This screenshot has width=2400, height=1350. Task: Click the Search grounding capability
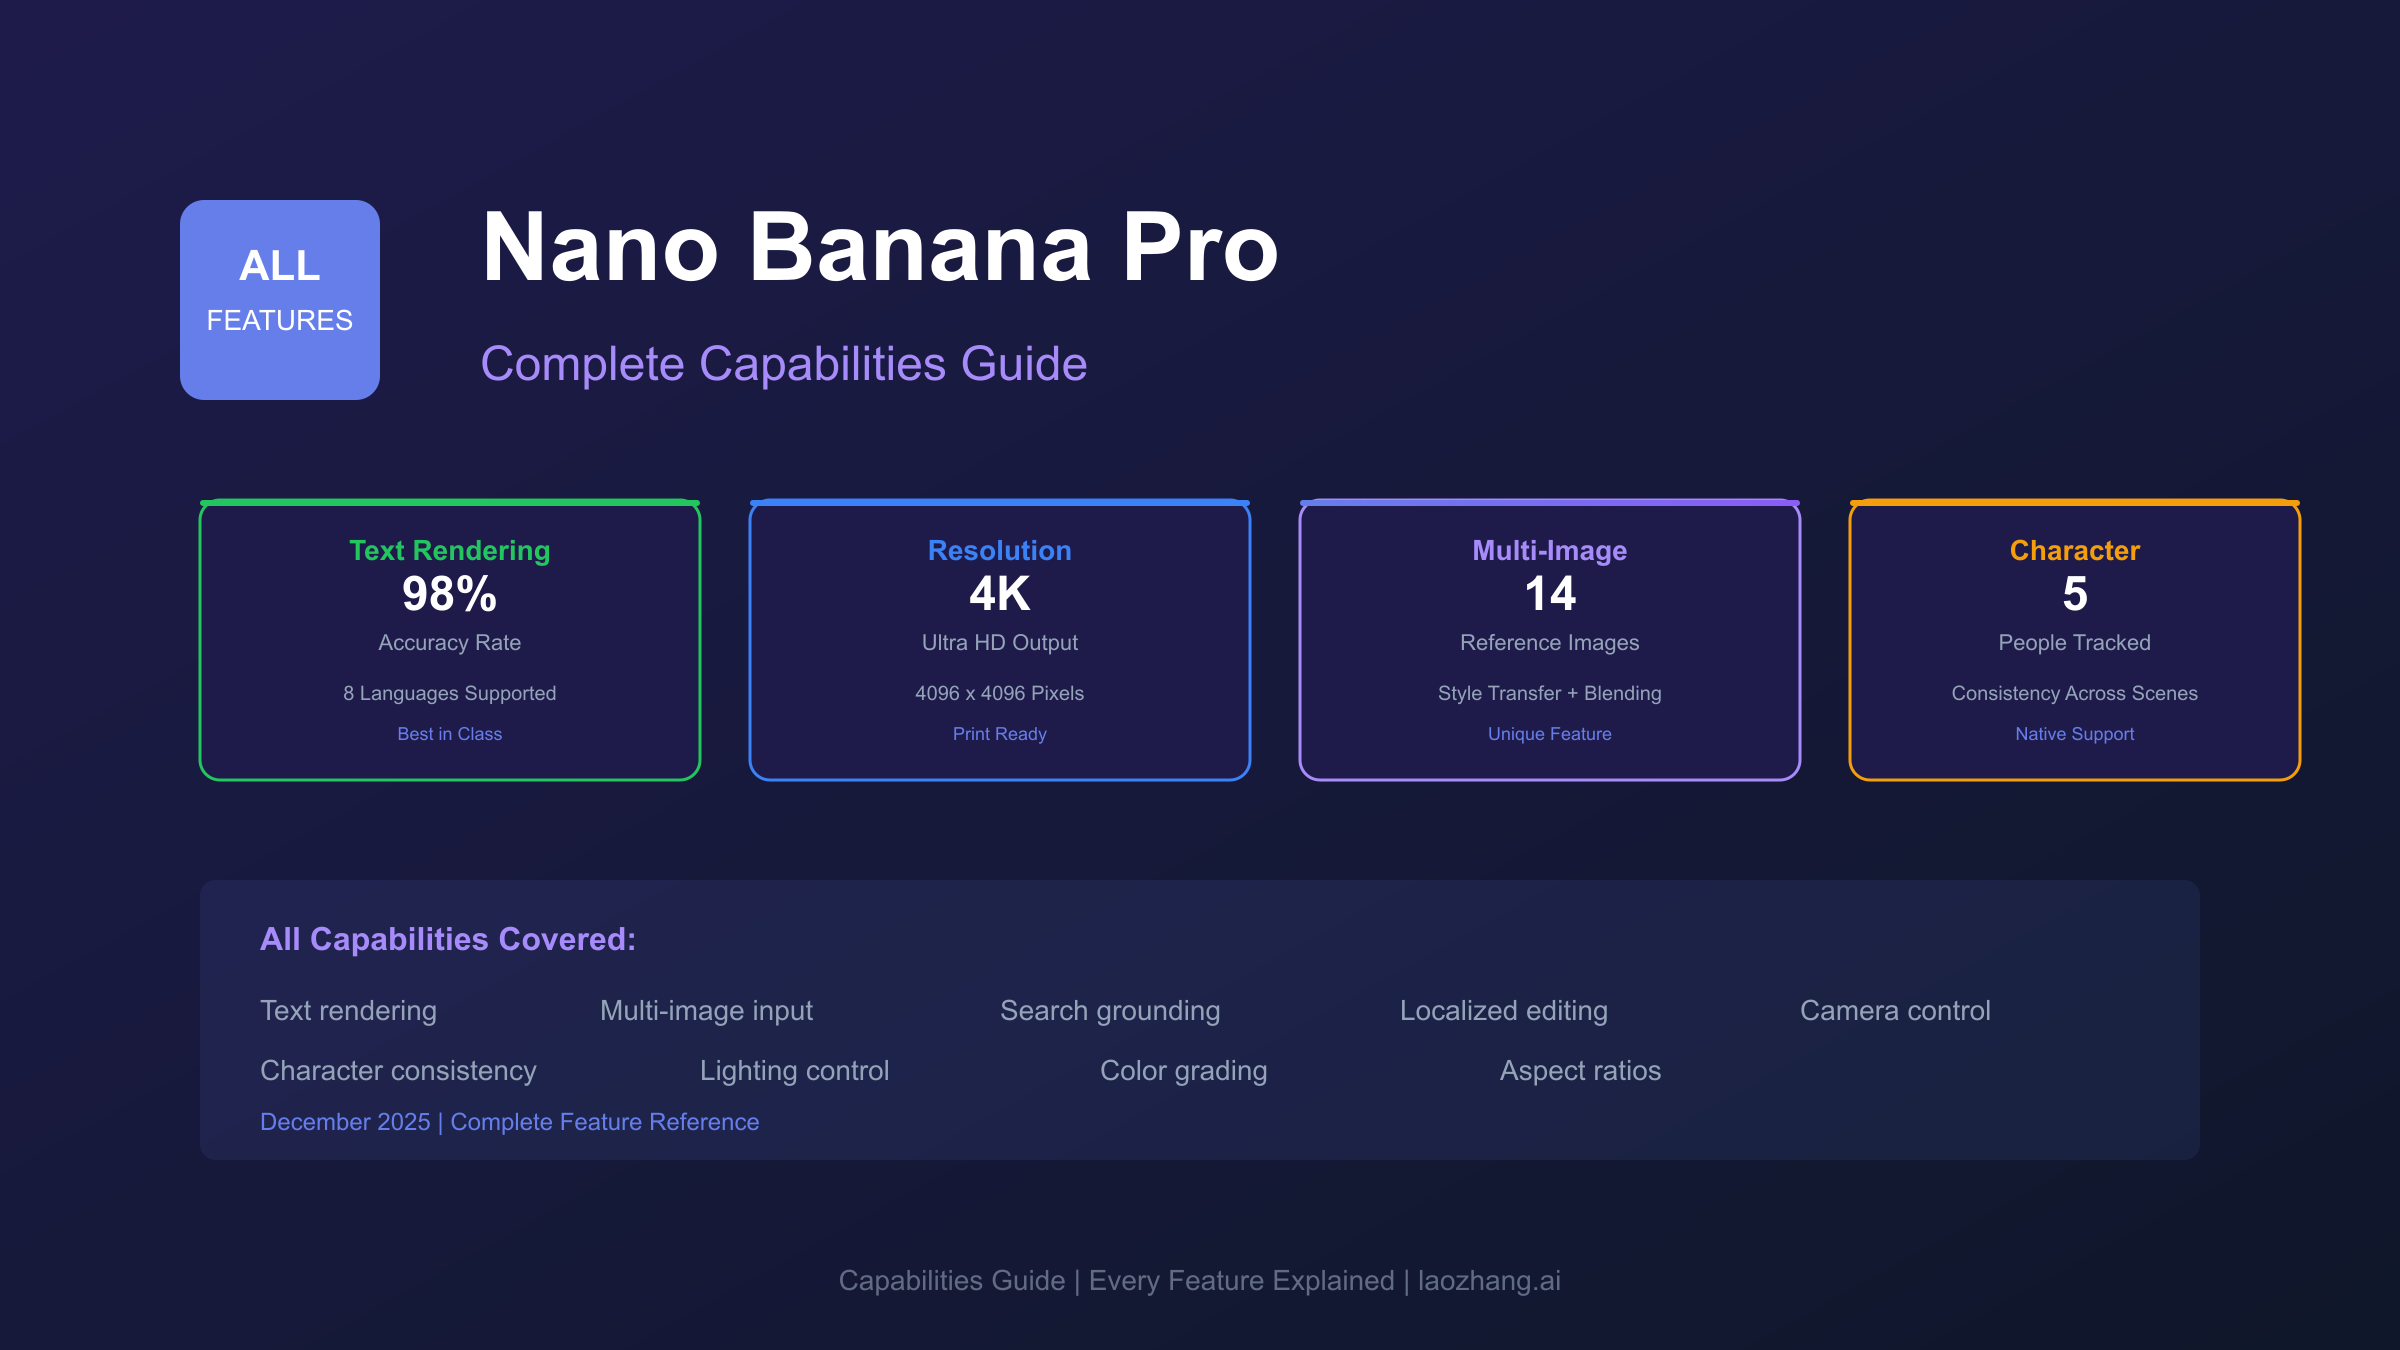click(x=1110, y=1011)
